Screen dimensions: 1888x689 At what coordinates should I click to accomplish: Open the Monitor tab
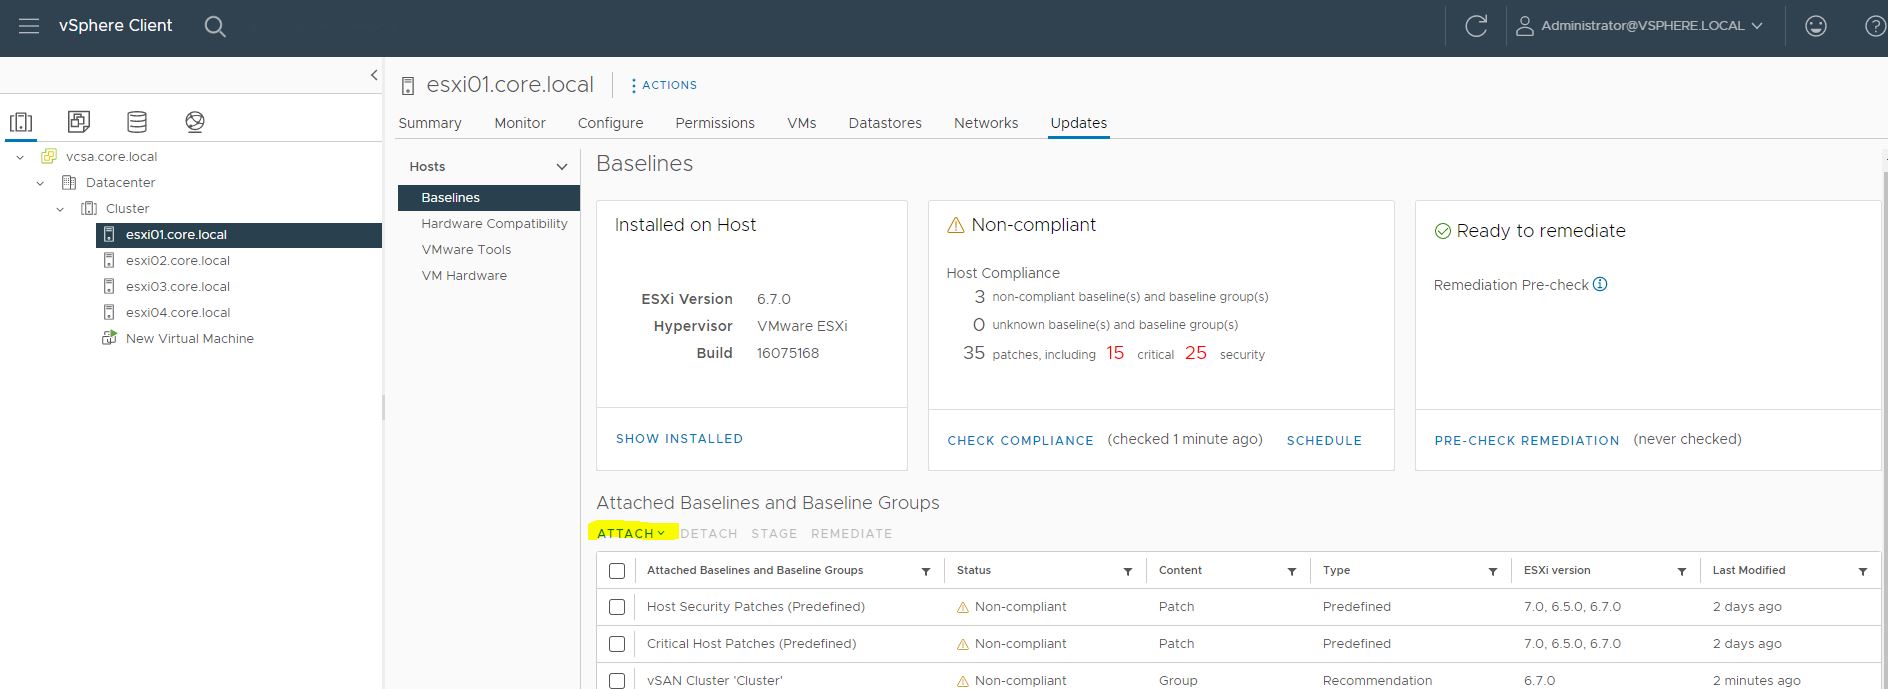[520, 123]
